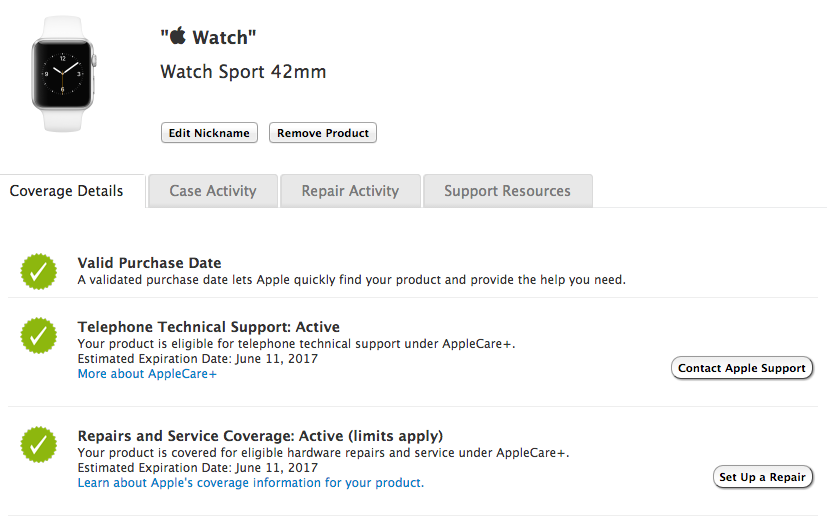Click the Telephone Technical Support green checkmark icon
This screenshot has width=831, height=523.
click(39, 335)
